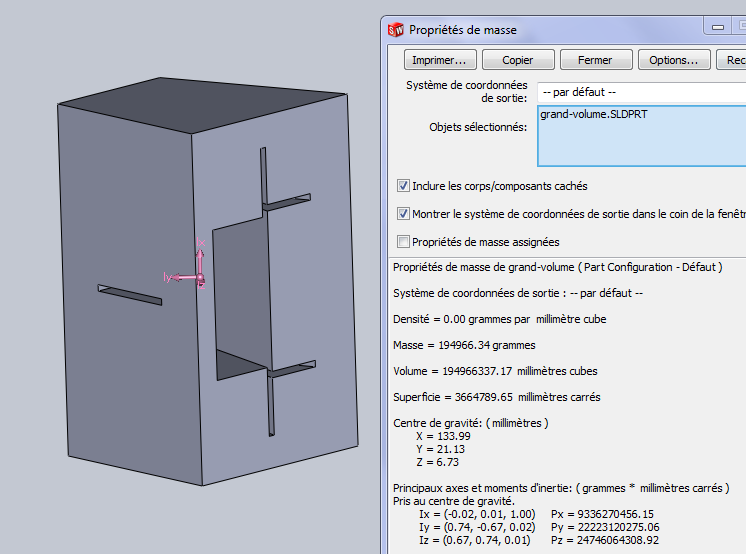Click the X = 133.99 center value
This screenshot has height=554, width=746.
pyautogui.click(x=443, y=436)
